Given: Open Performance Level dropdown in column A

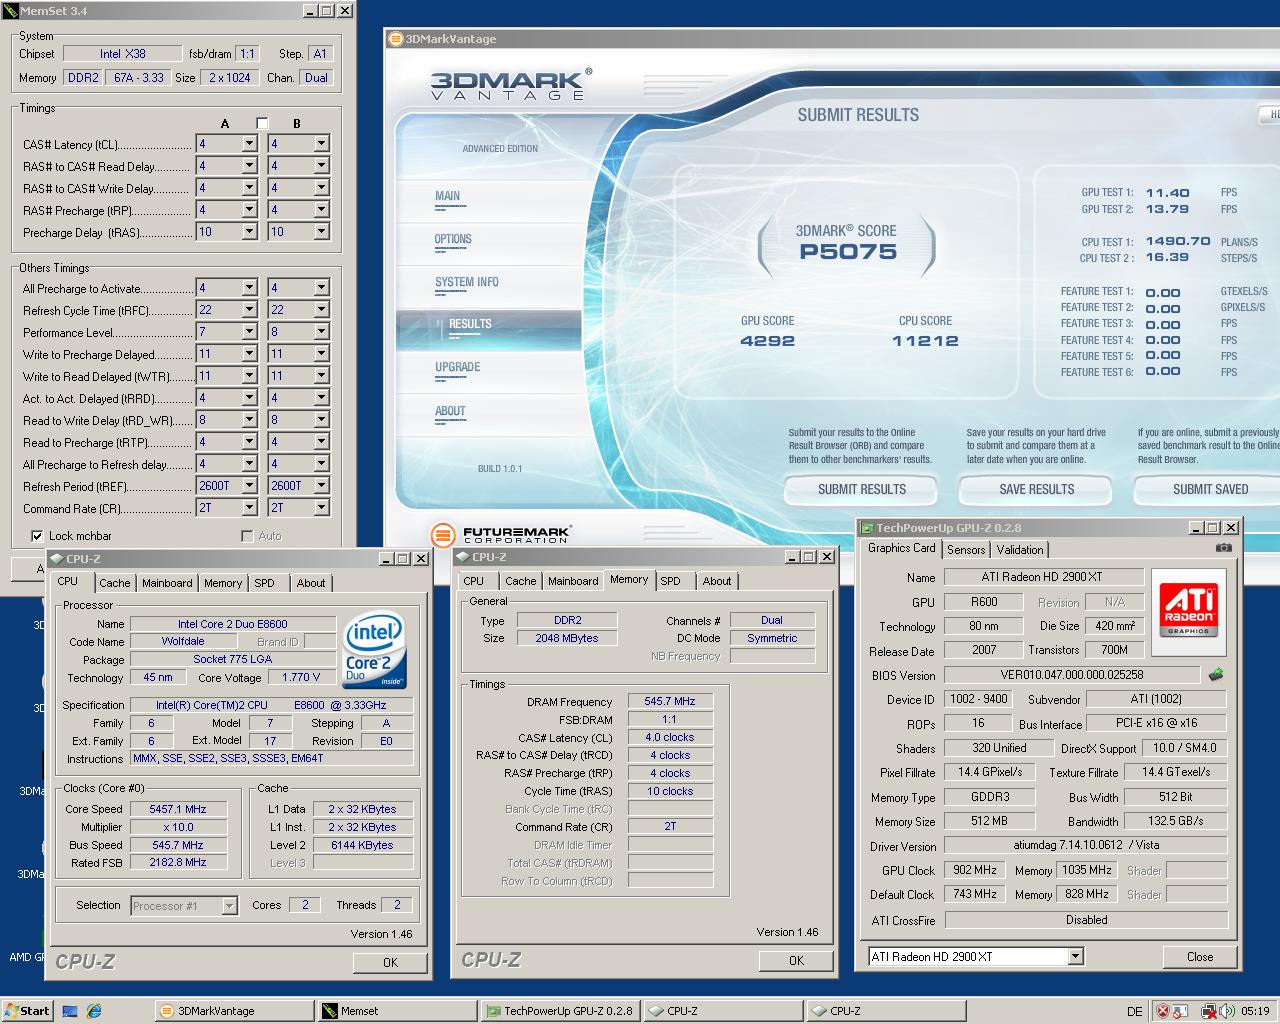Looking at the screenshot, I should [250, 332].
